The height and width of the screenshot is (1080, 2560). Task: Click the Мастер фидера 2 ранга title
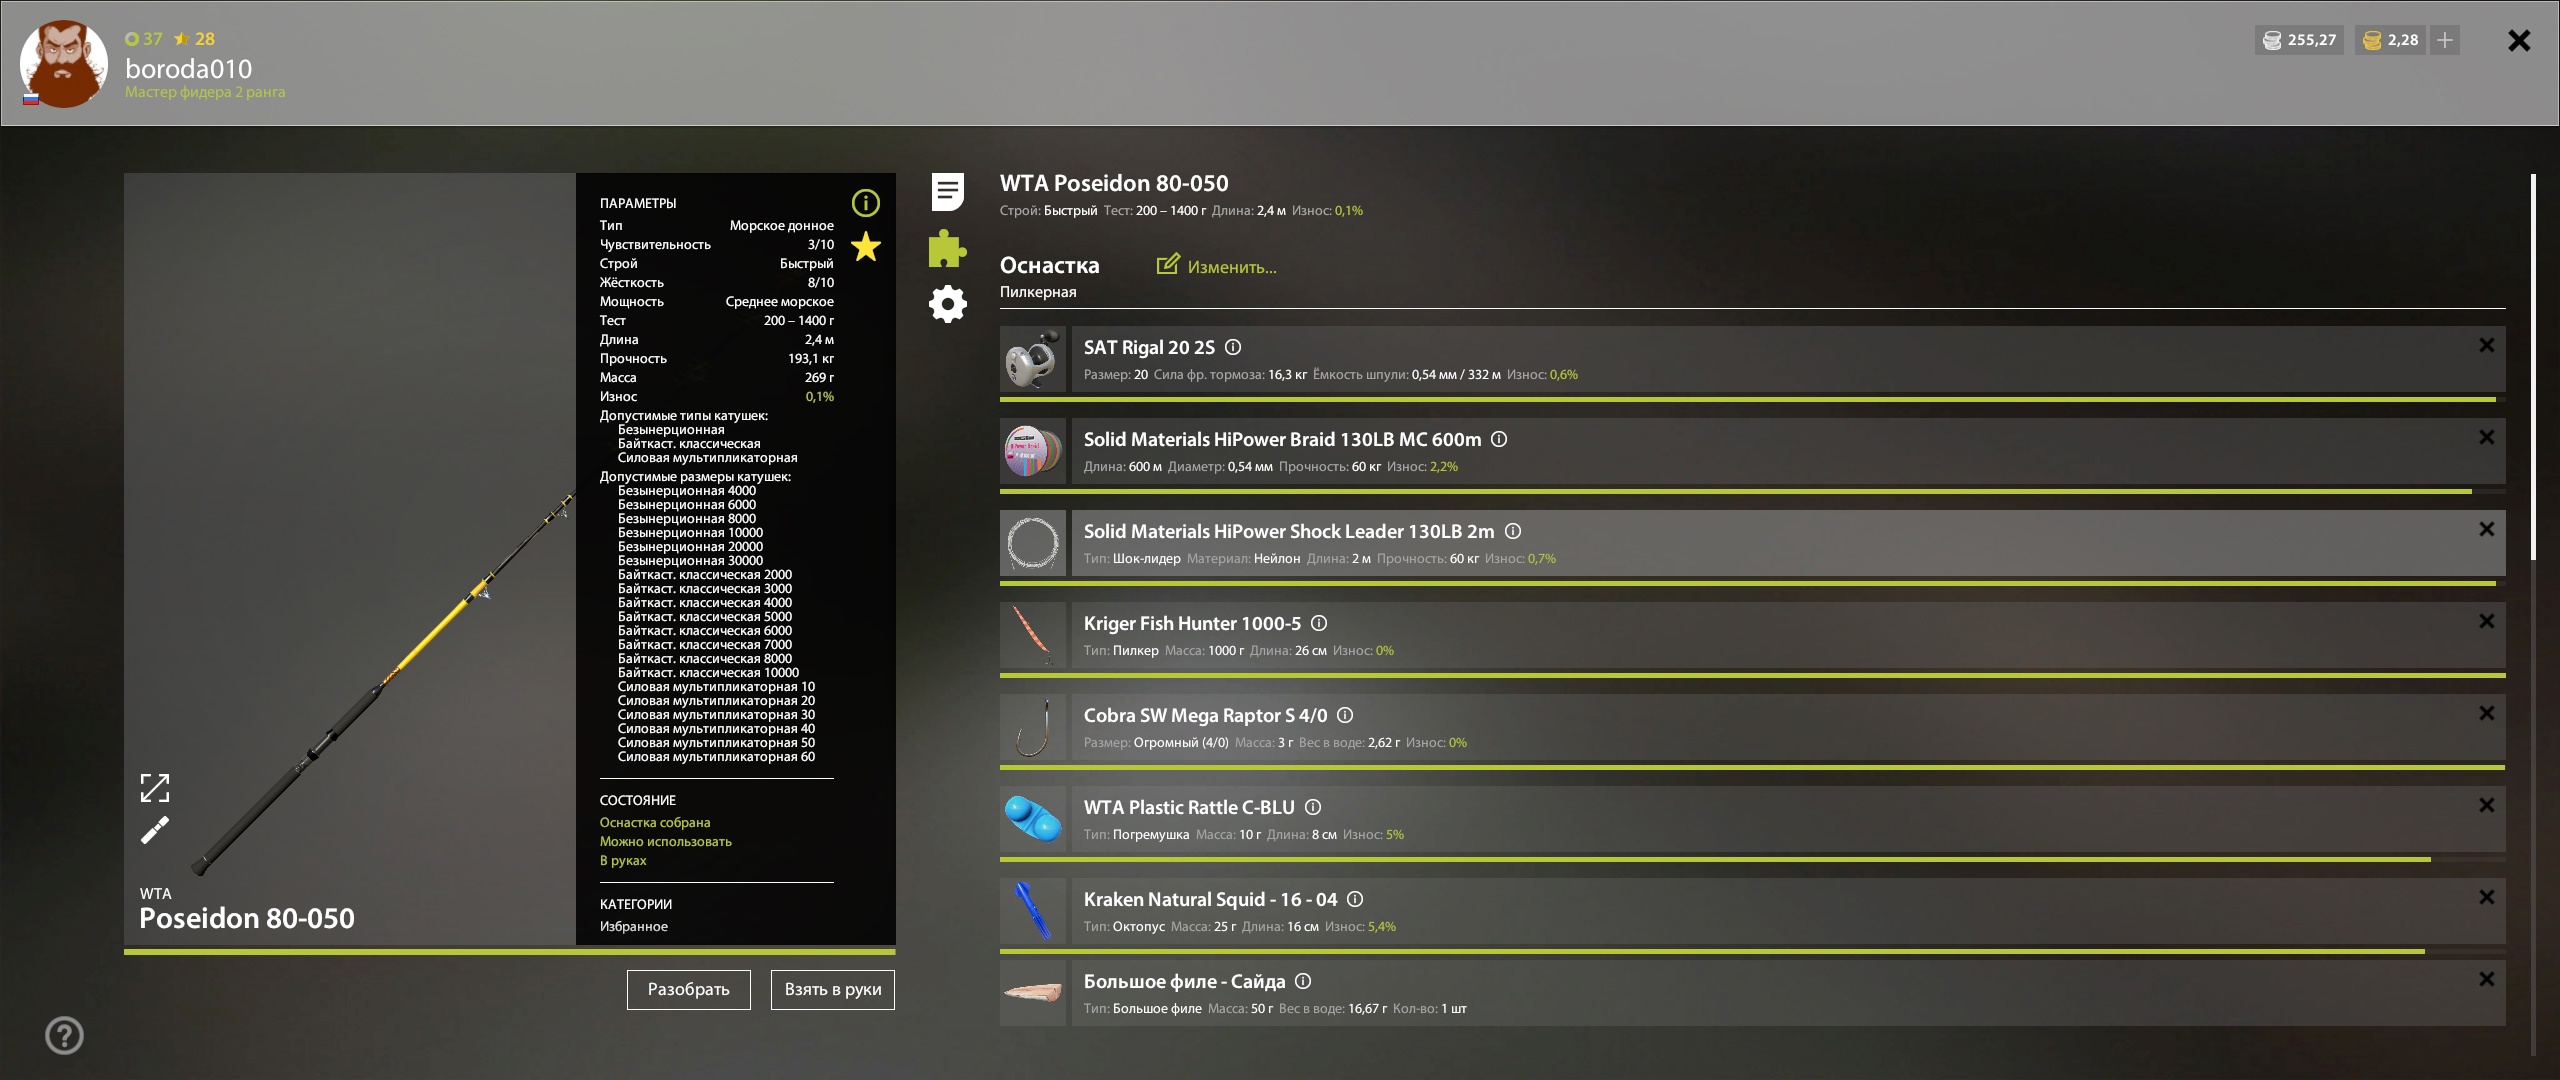[205, 92]
